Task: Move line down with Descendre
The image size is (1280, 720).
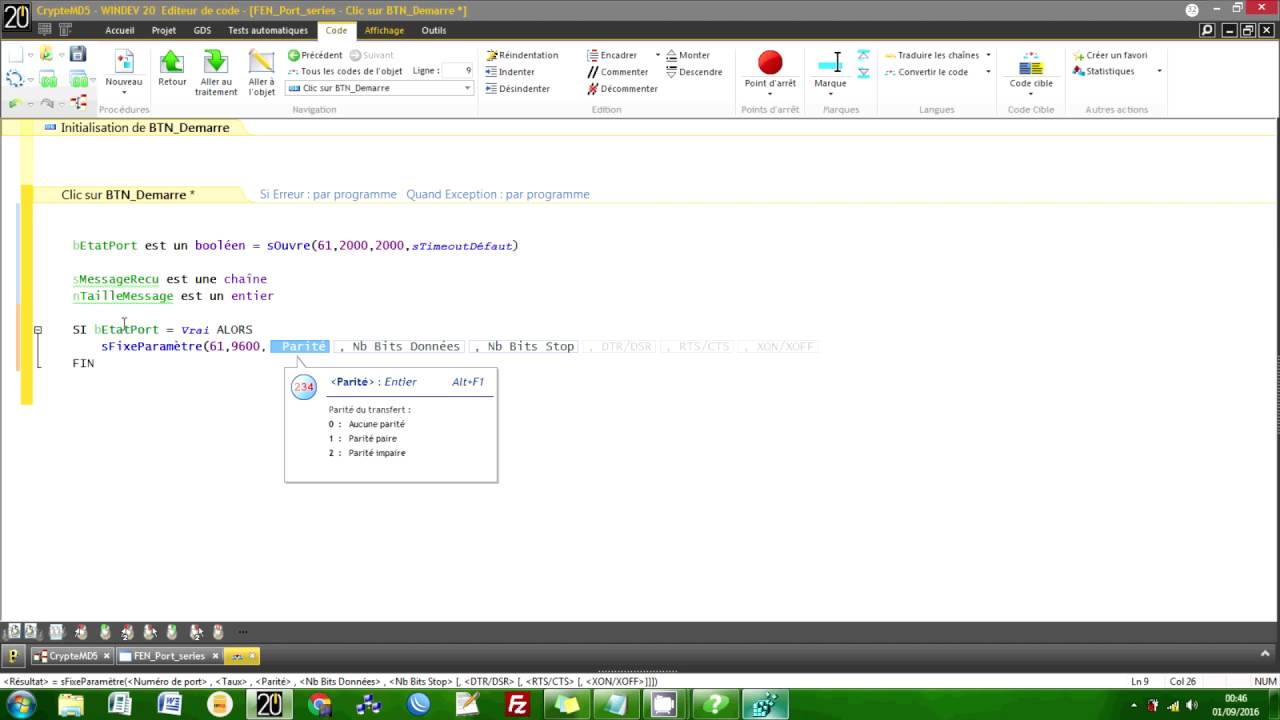Action: pyautogui.click(x=693, y=72)
